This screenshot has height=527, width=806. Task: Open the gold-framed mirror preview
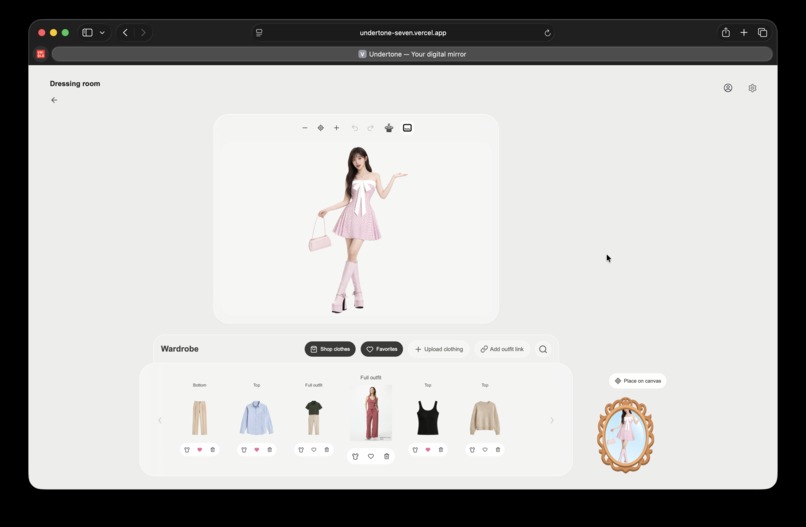[x=626, y=435]
